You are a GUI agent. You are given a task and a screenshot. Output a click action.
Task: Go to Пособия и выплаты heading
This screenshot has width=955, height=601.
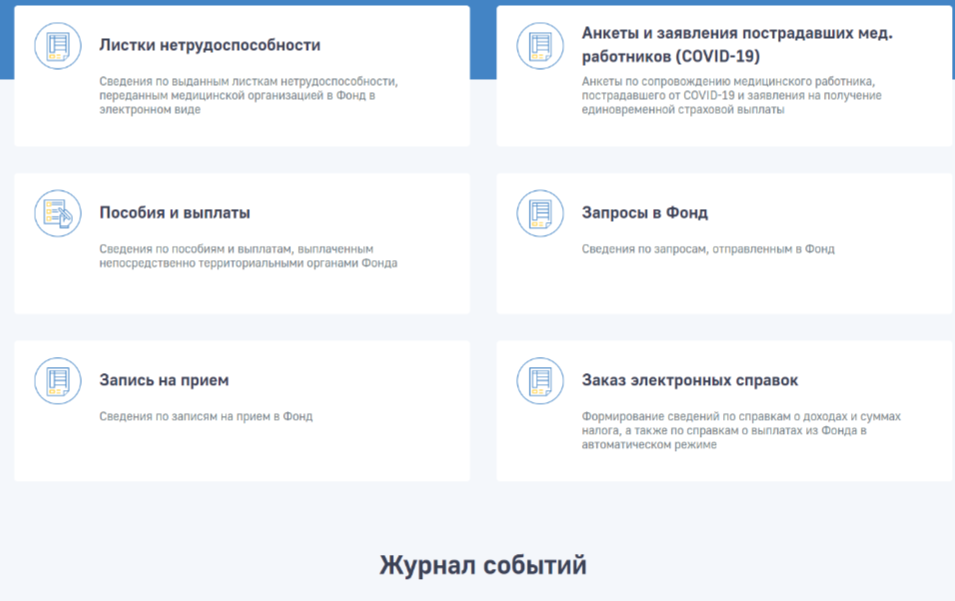[x=175, y=213]
